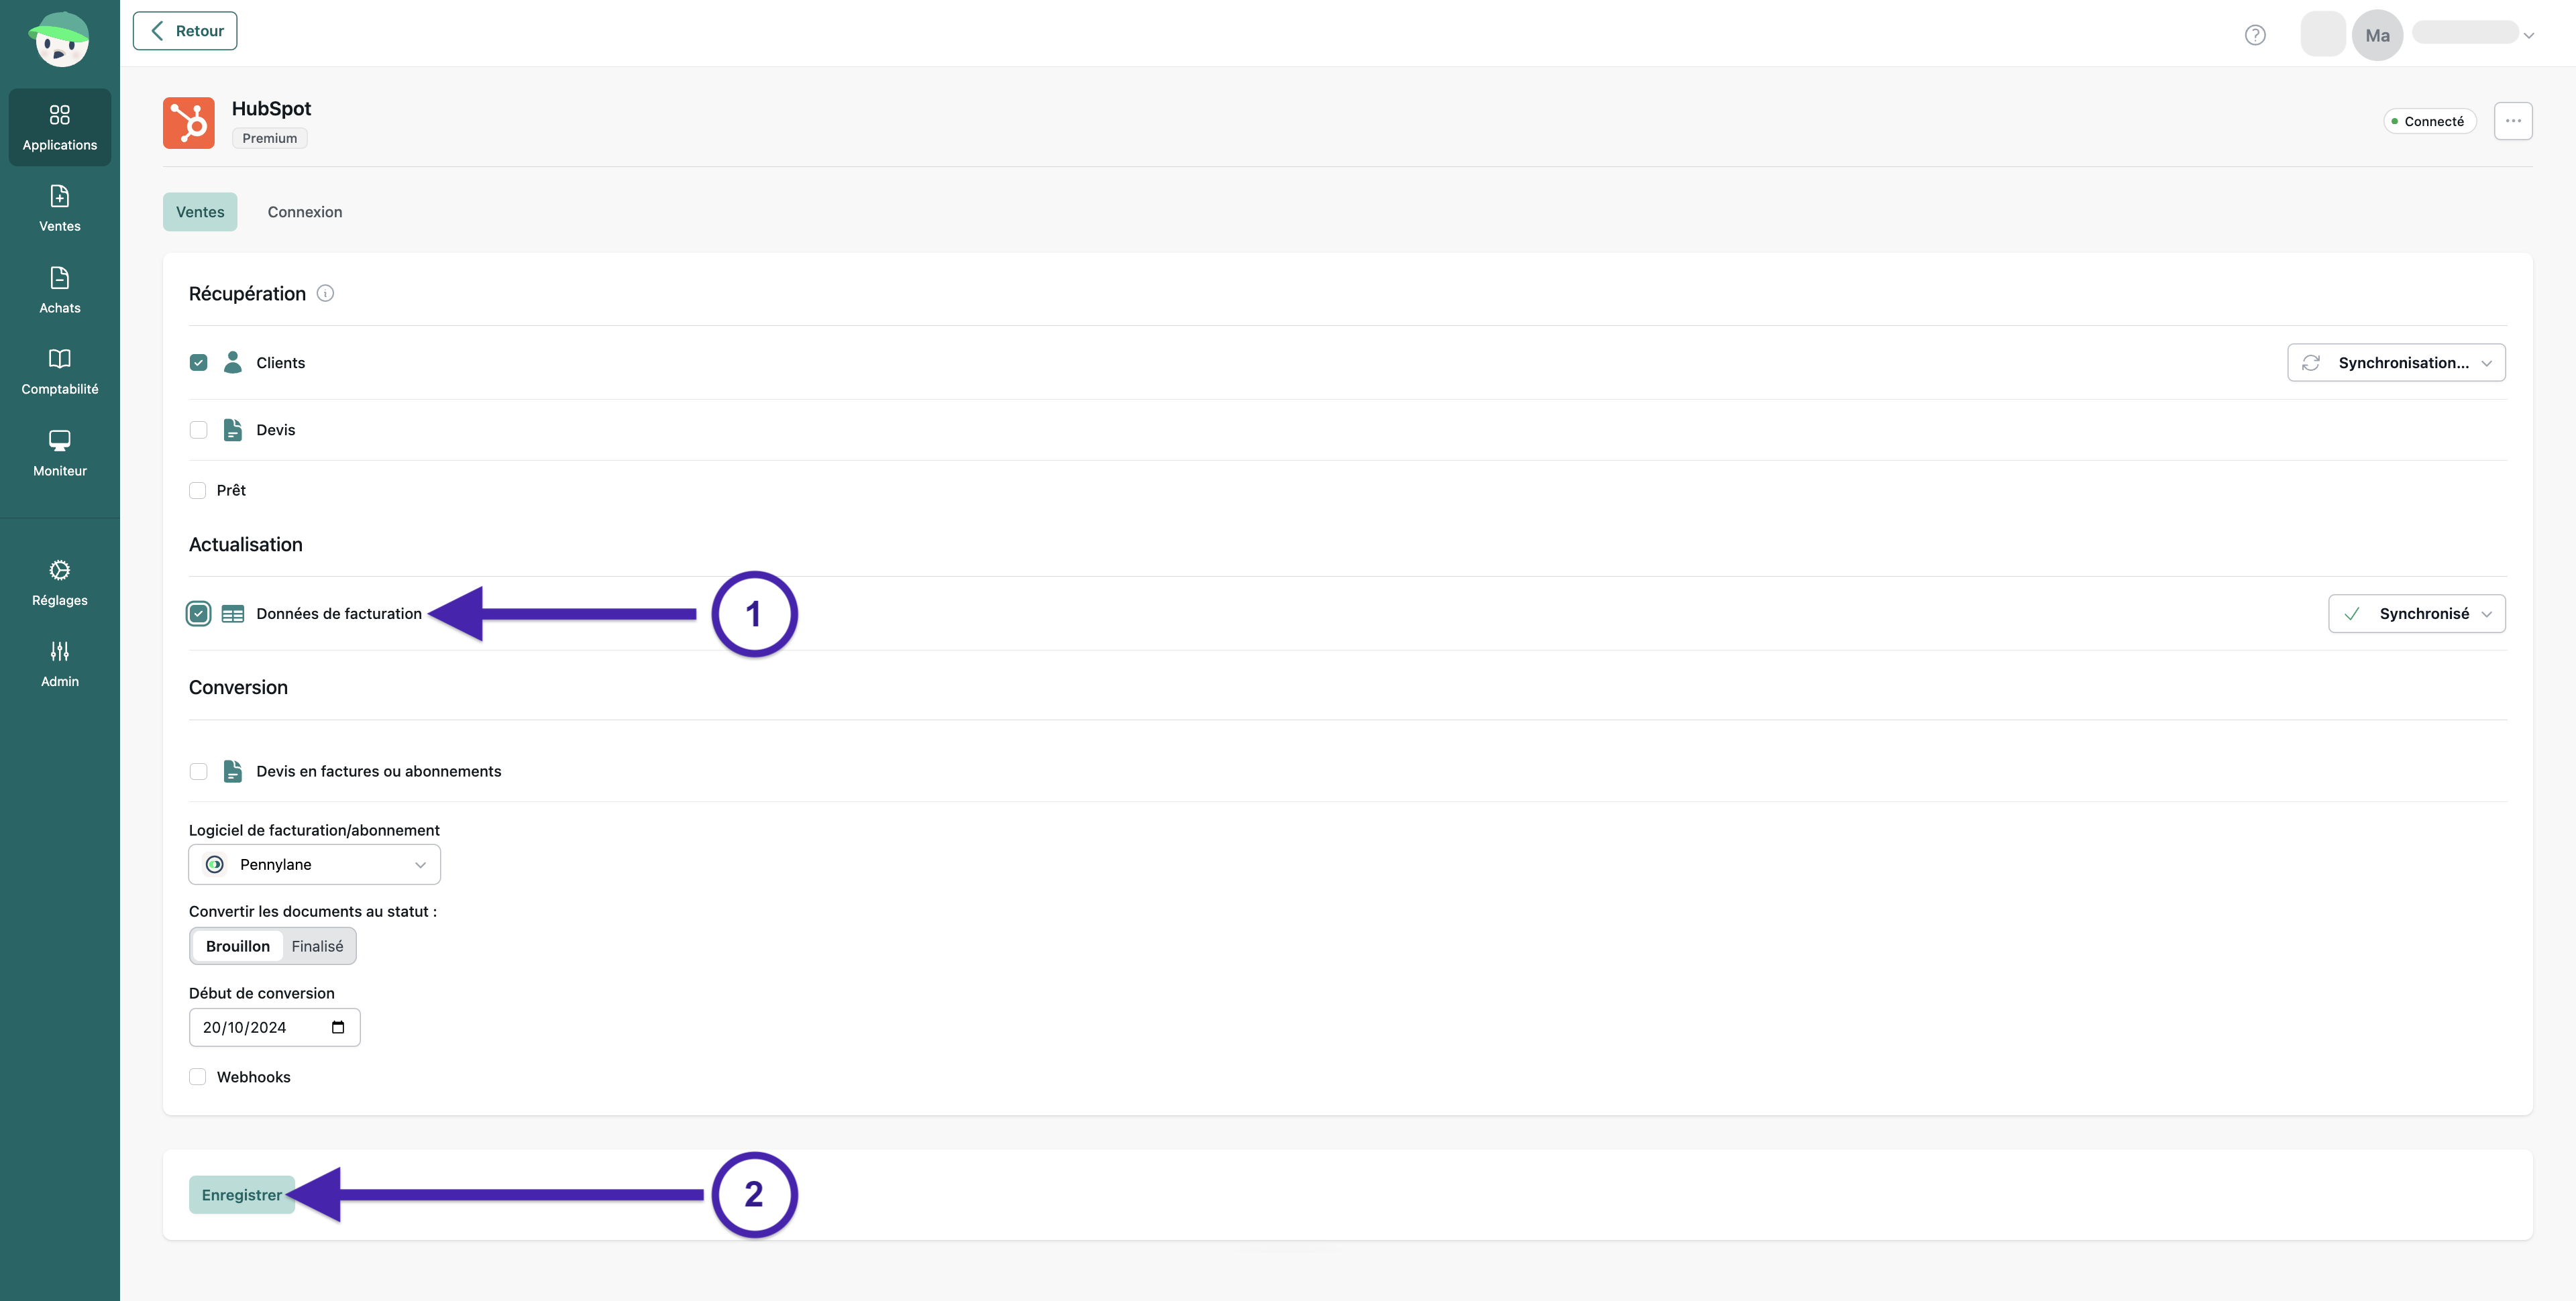Viewport: 2576px width, 1301px height.
Task: Enable the Devis checkbox
Action: pos(198,430)
